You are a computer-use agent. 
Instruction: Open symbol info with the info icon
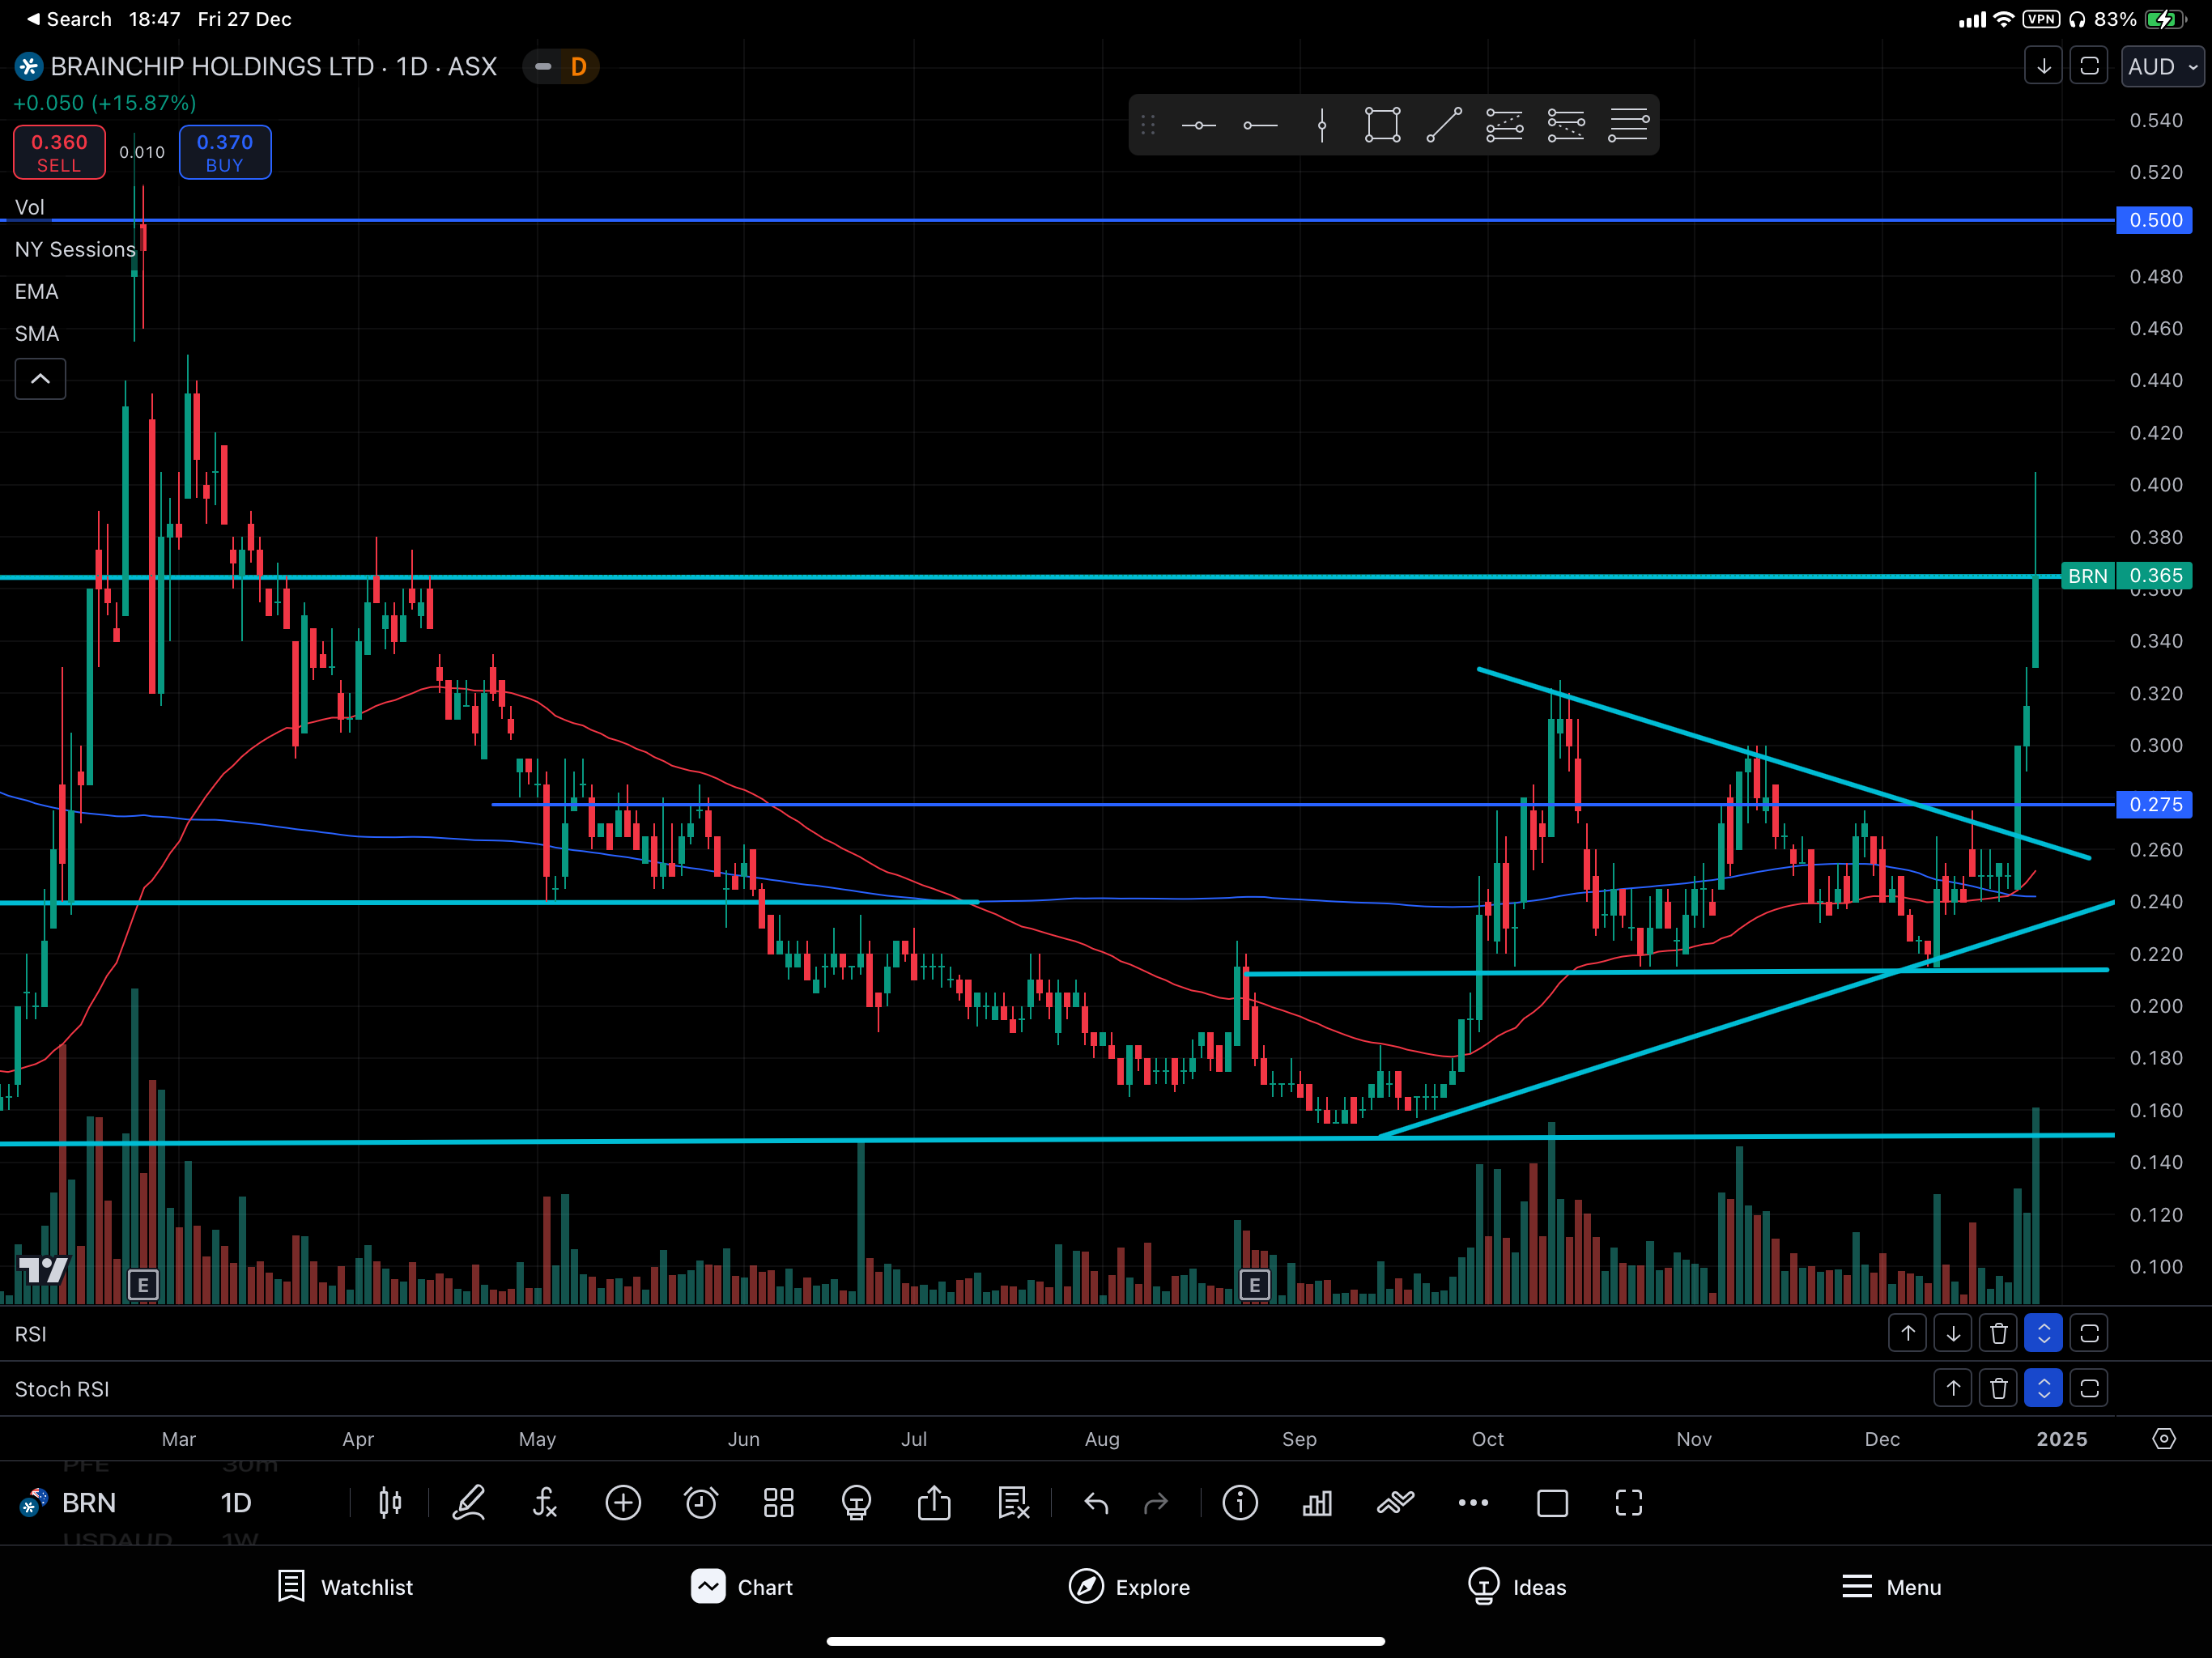coord(1240,1502)
